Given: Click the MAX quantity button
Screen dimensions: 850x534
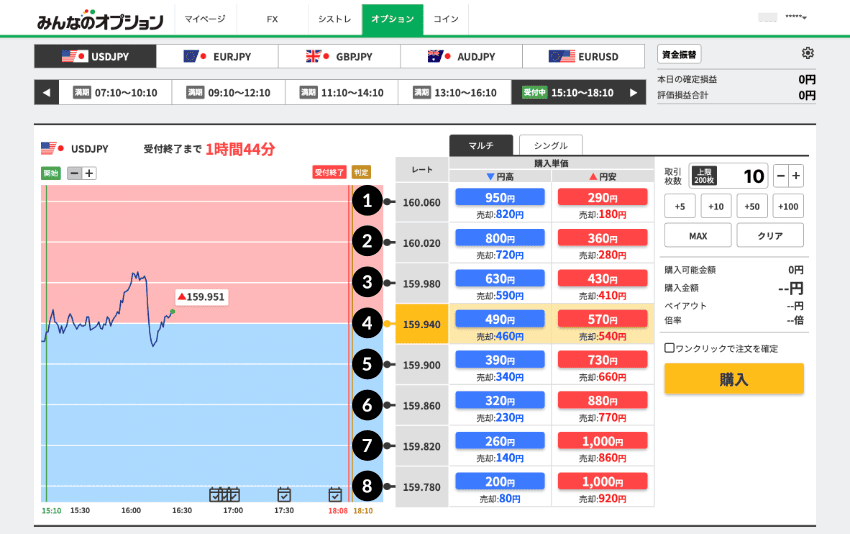Looking at the screenshot, I should click(x=698, y=235).
